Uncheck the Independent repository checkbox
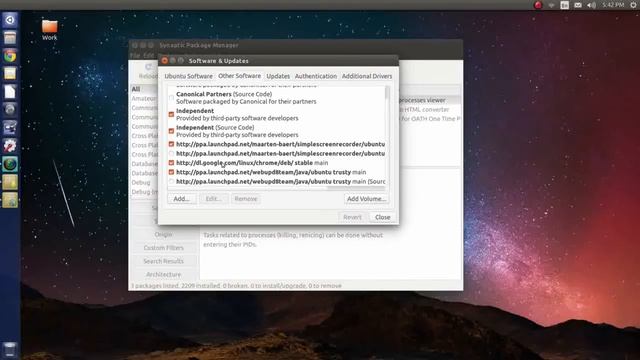Viewport: 640px width, 360px height. click(x=171, y=114)
